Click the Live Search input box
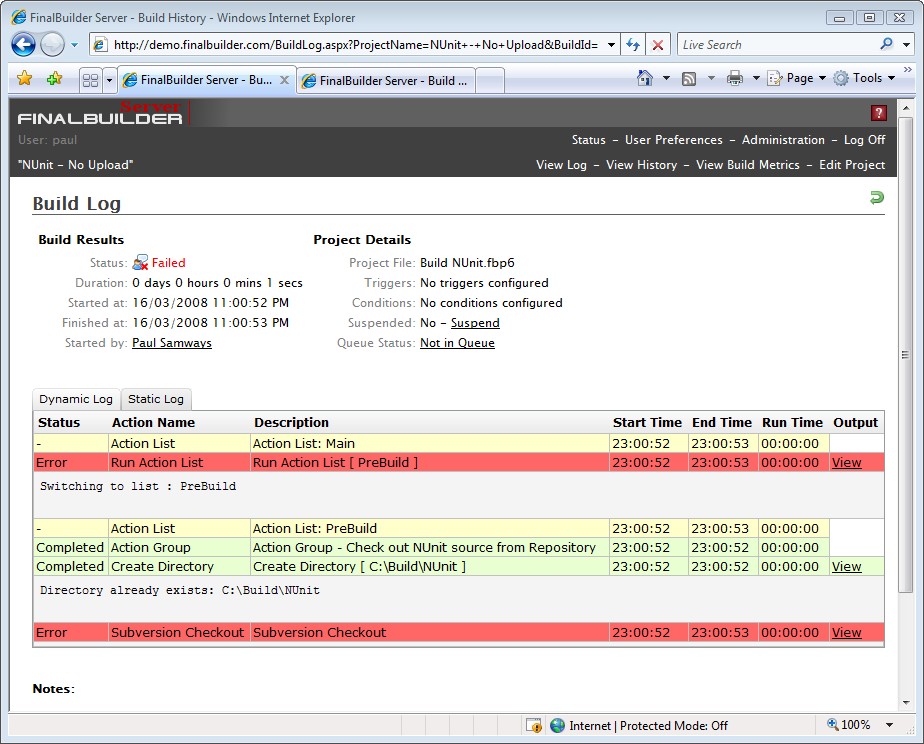The image size is (924, 744). pyautogui.click(x=777, y=45)
